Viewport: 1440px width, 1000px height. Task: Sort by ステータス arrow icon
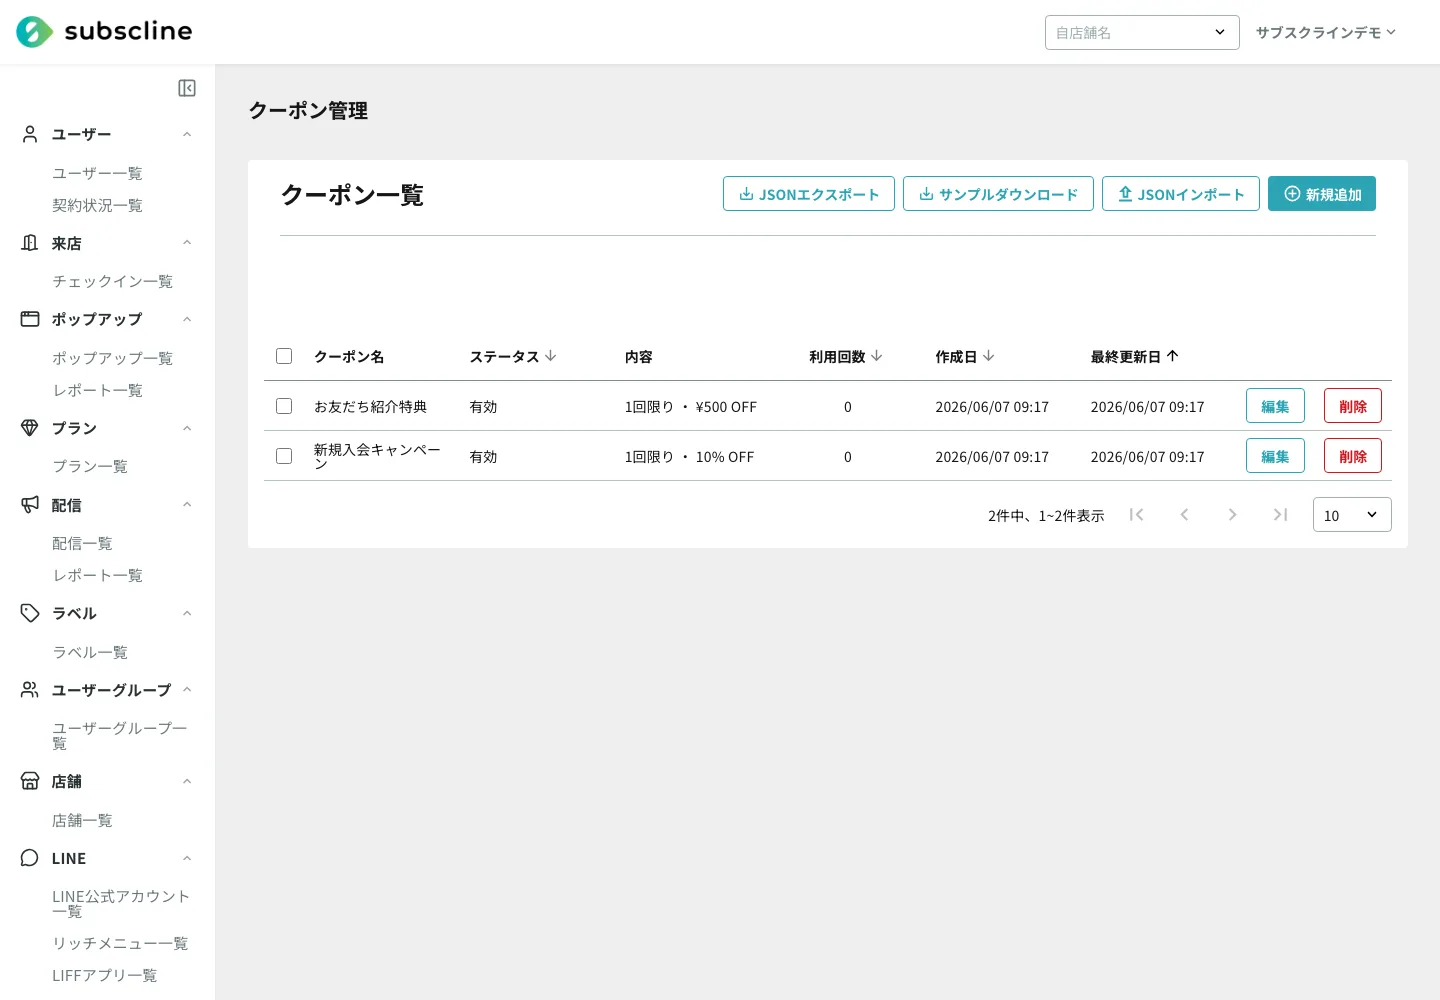pyautogui.click(x=551, y=356)
